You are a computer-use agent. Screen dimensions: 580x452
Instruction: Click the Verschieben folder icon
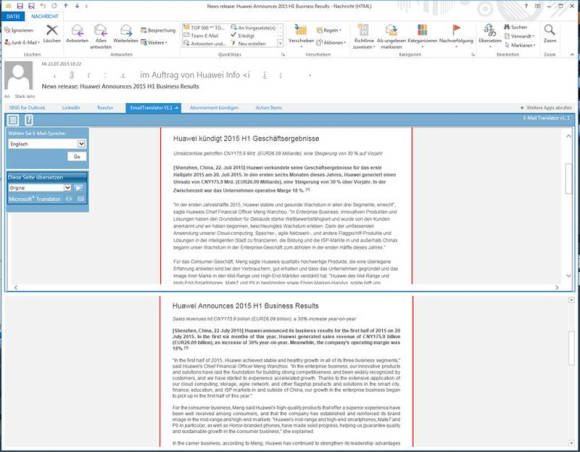(x=301, y=30)
